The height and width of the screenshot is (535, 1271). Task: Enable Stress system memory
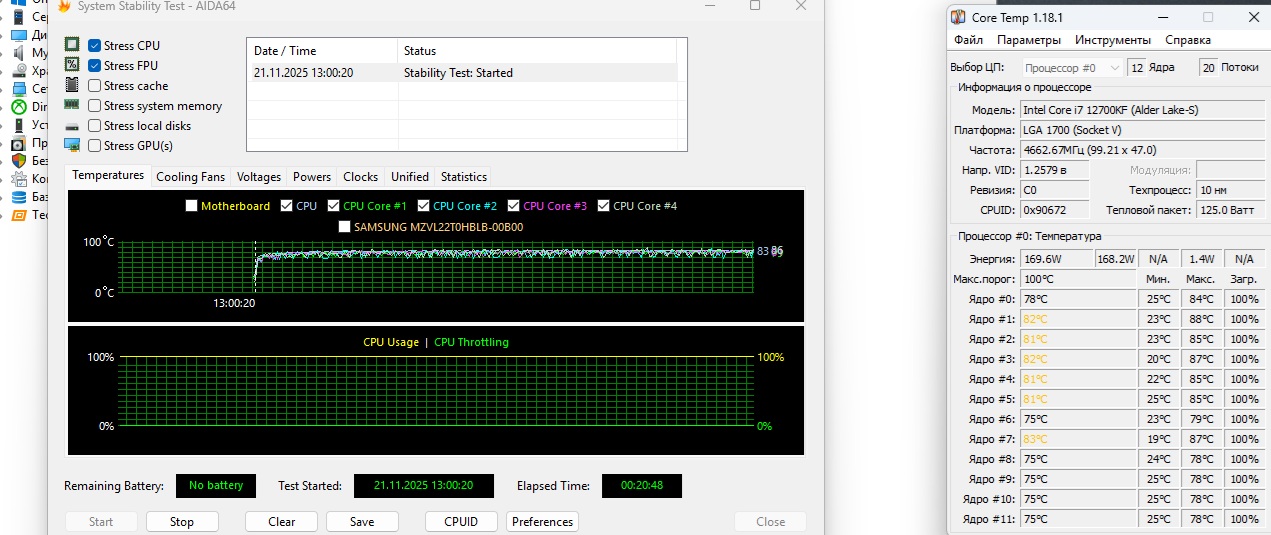point(94,105)
